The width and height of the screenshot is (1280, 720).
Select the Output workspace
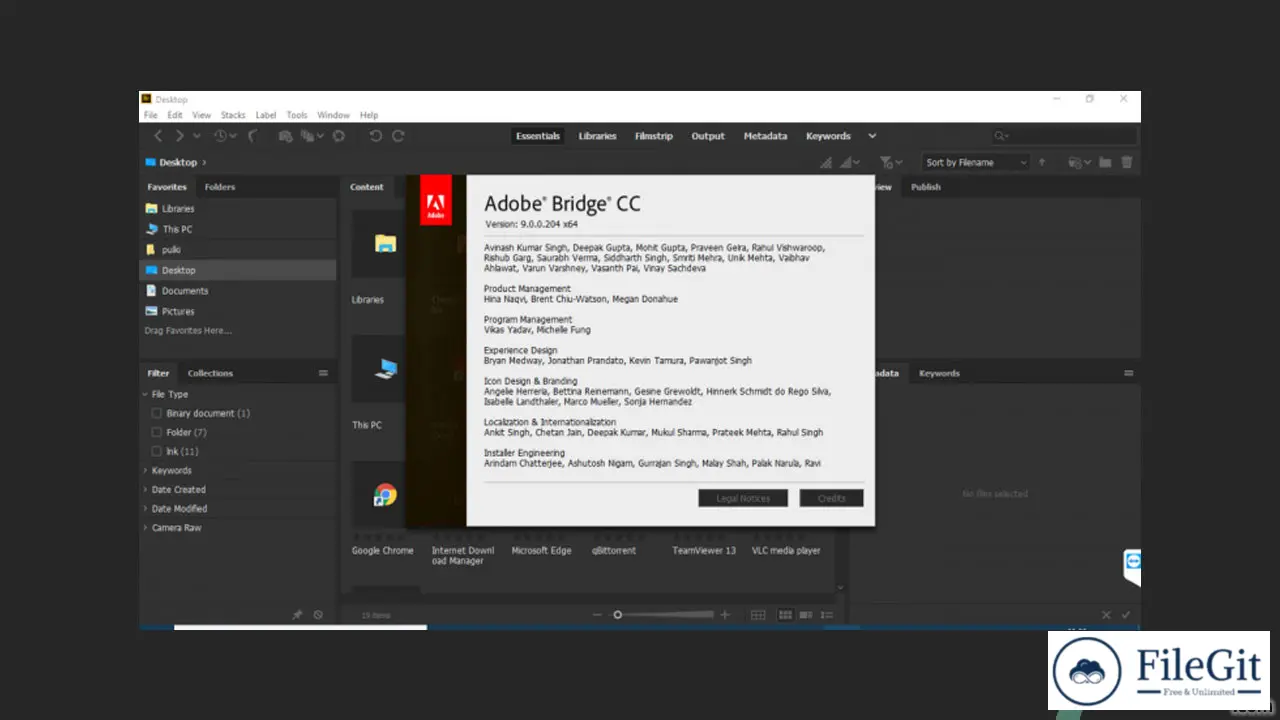(708, 136)
